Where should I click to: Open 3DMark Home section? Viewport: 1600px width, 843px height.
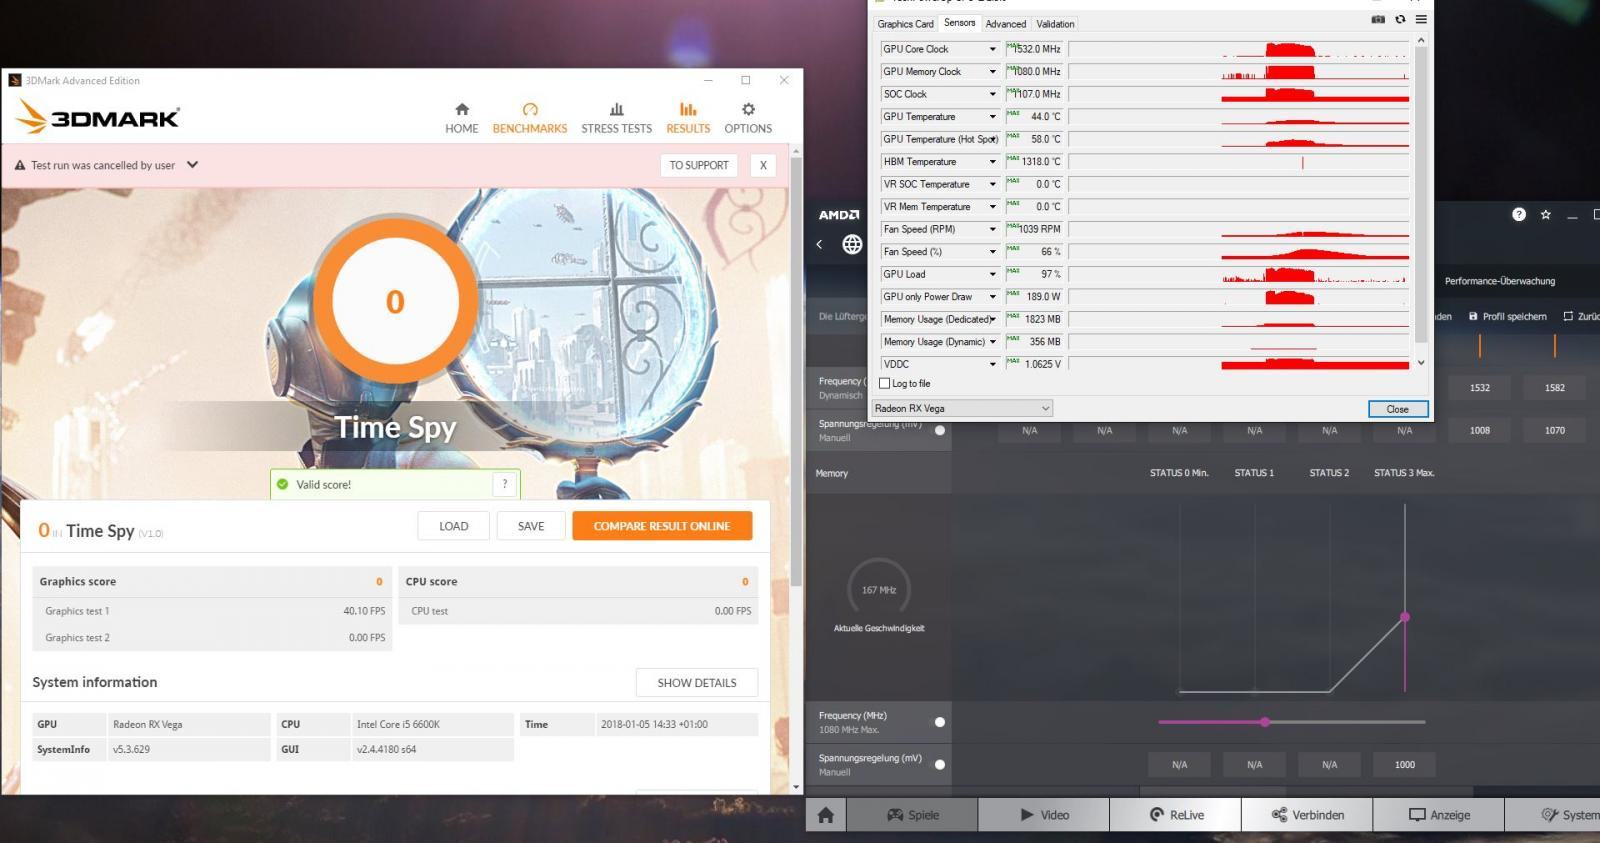tap(461, 118)
